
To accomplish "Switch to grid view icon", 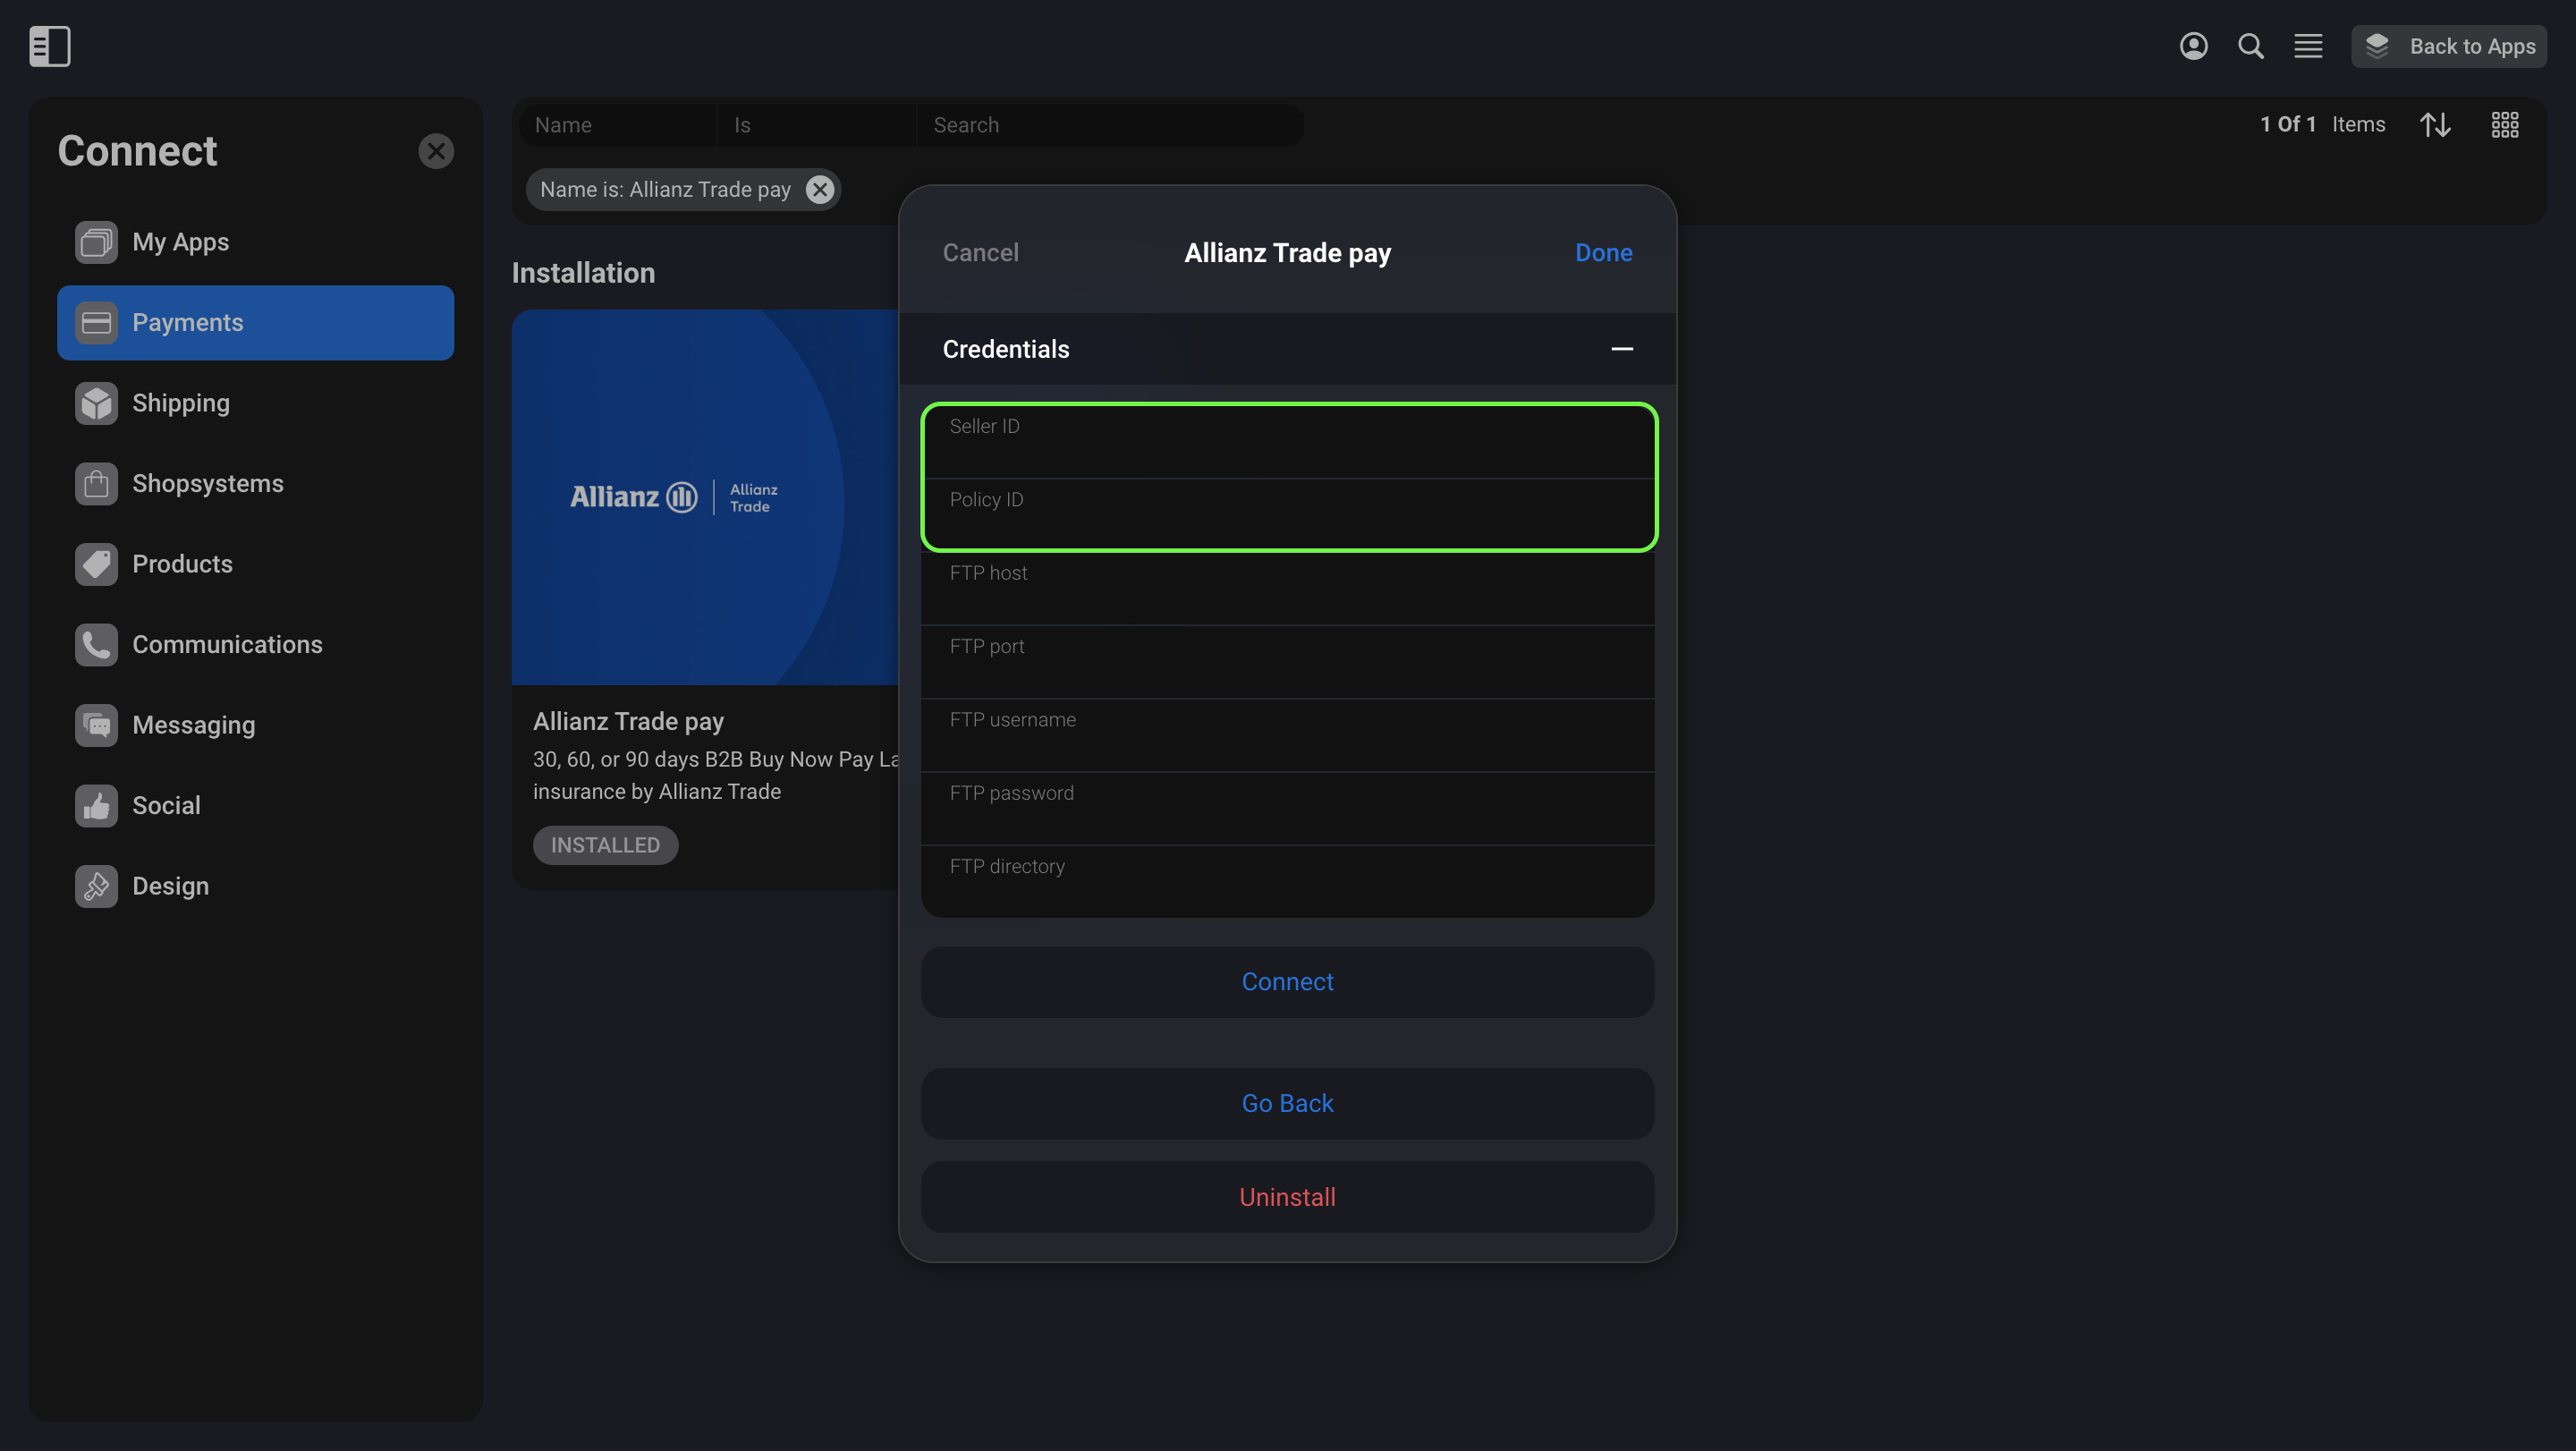I will coord(2504,124).
